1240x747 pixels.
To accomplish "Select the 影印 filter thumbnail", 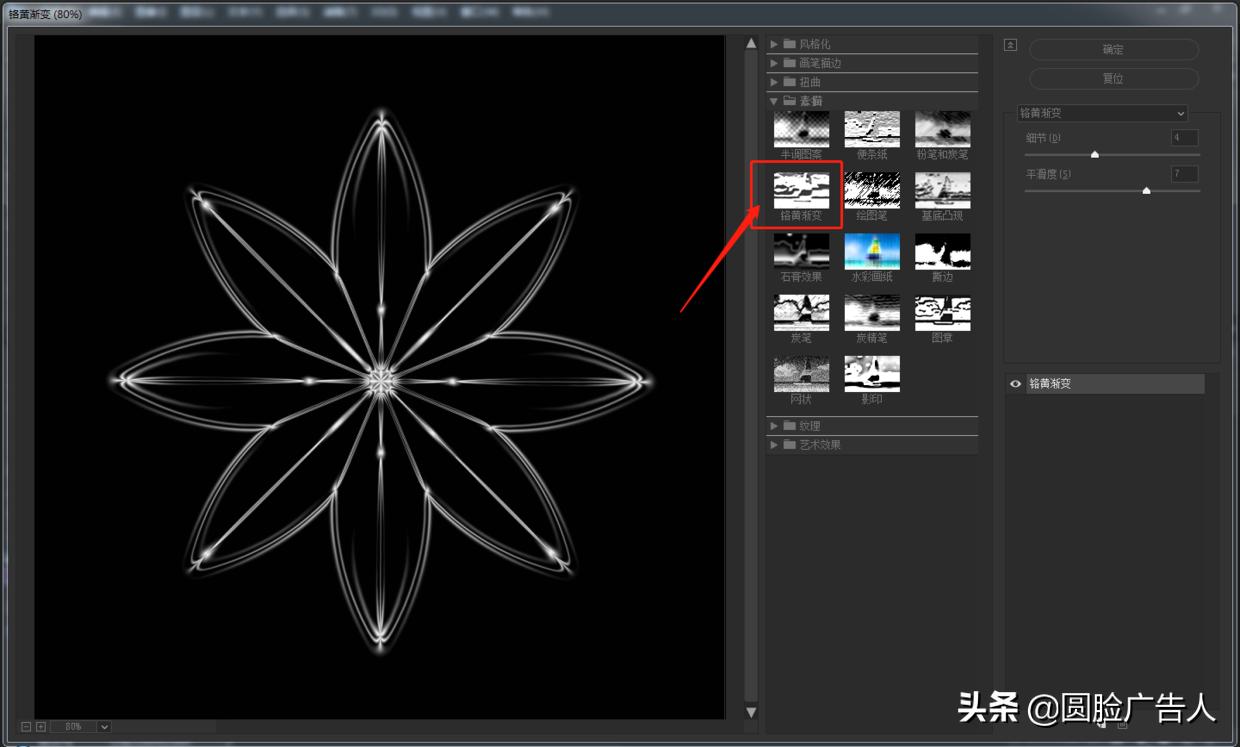I will coord(872,374).
